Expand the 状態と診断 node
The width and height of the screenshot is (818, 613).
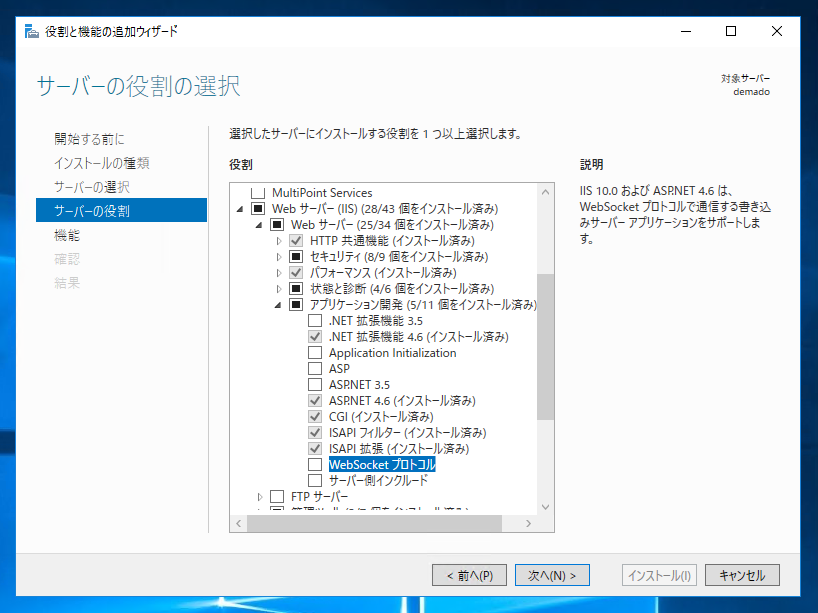[279, 289]
